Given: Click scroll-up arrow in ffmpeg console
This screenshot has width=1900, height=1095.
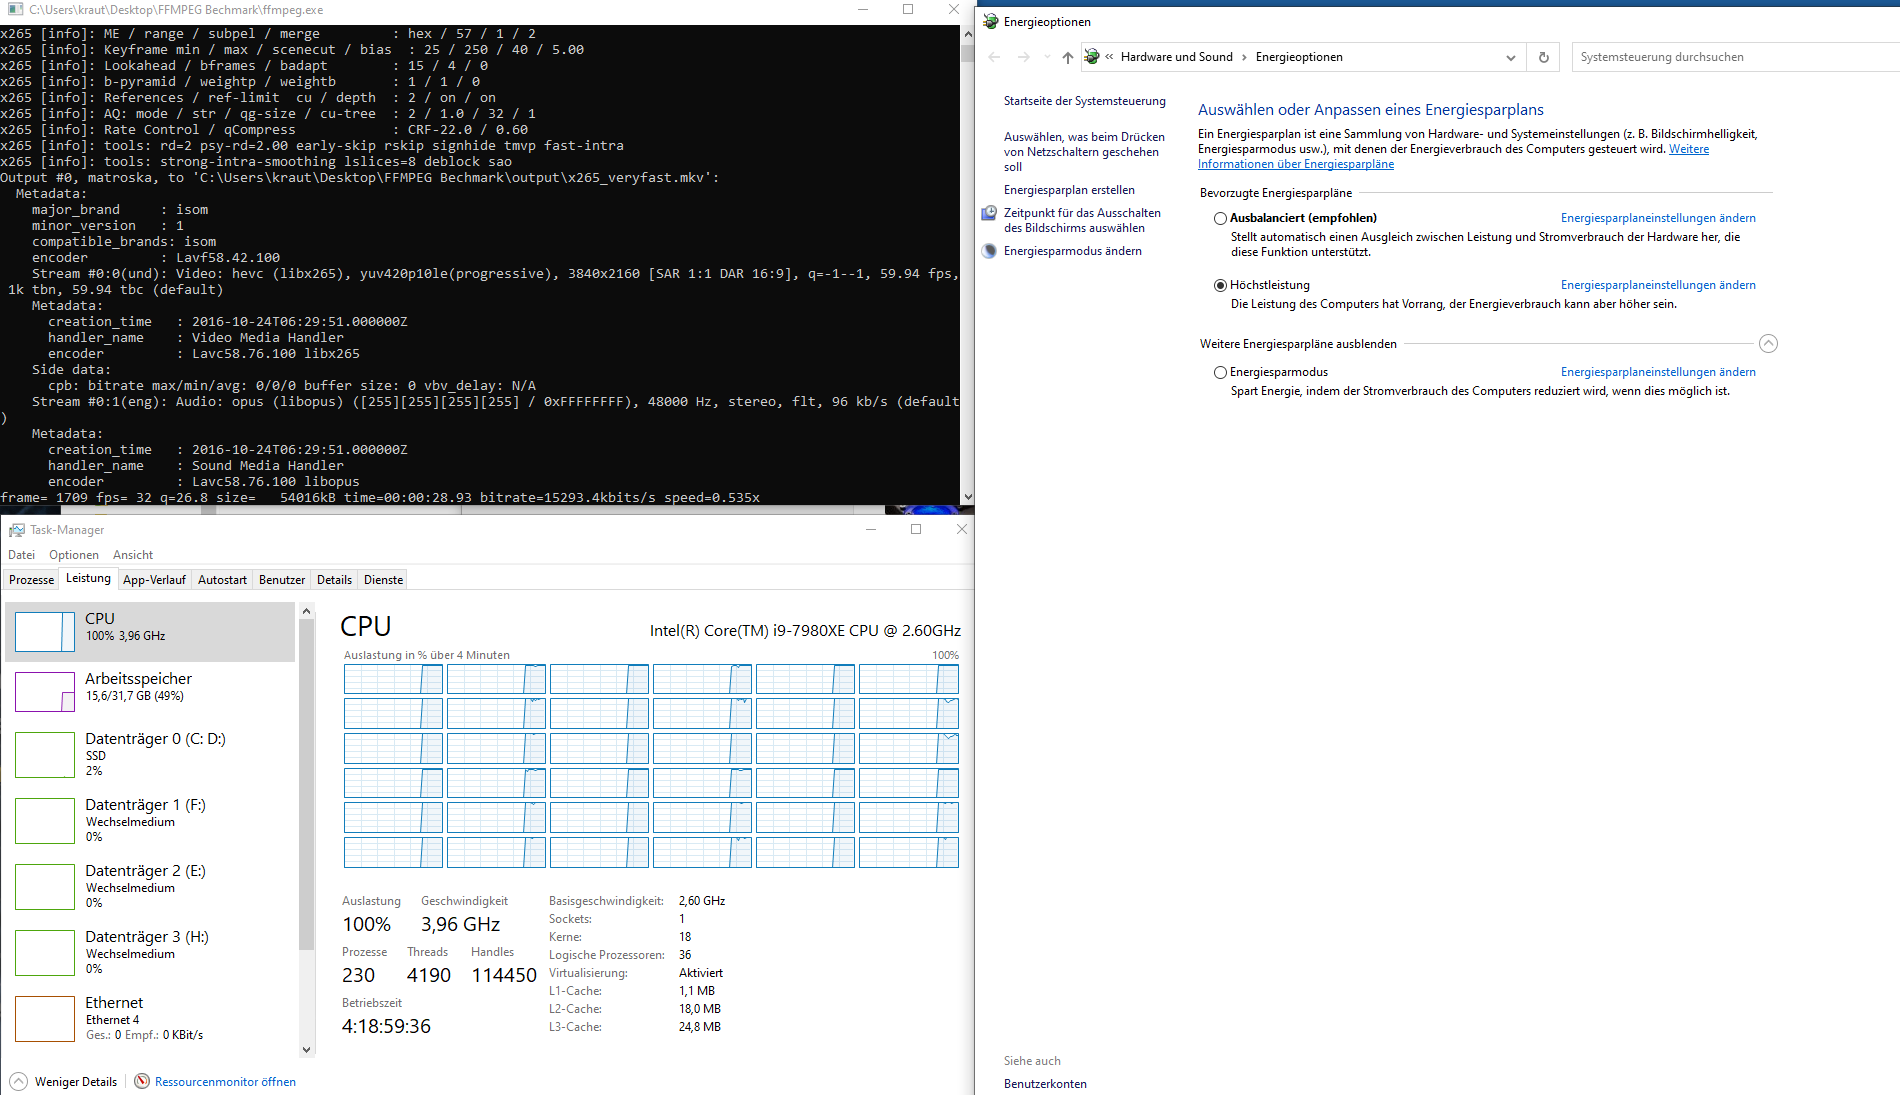Looking at the screenshot, I should click(x=967, y=33).
